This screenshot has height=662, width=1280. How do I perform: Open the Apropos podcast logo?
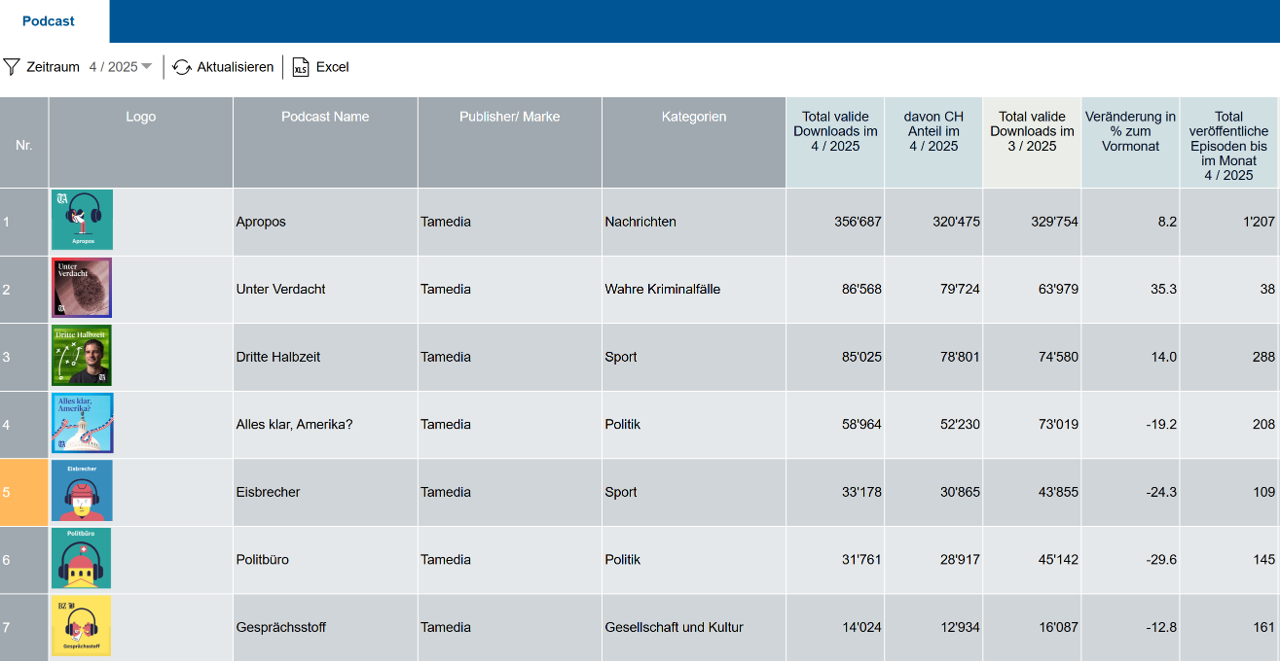[82, 220]
